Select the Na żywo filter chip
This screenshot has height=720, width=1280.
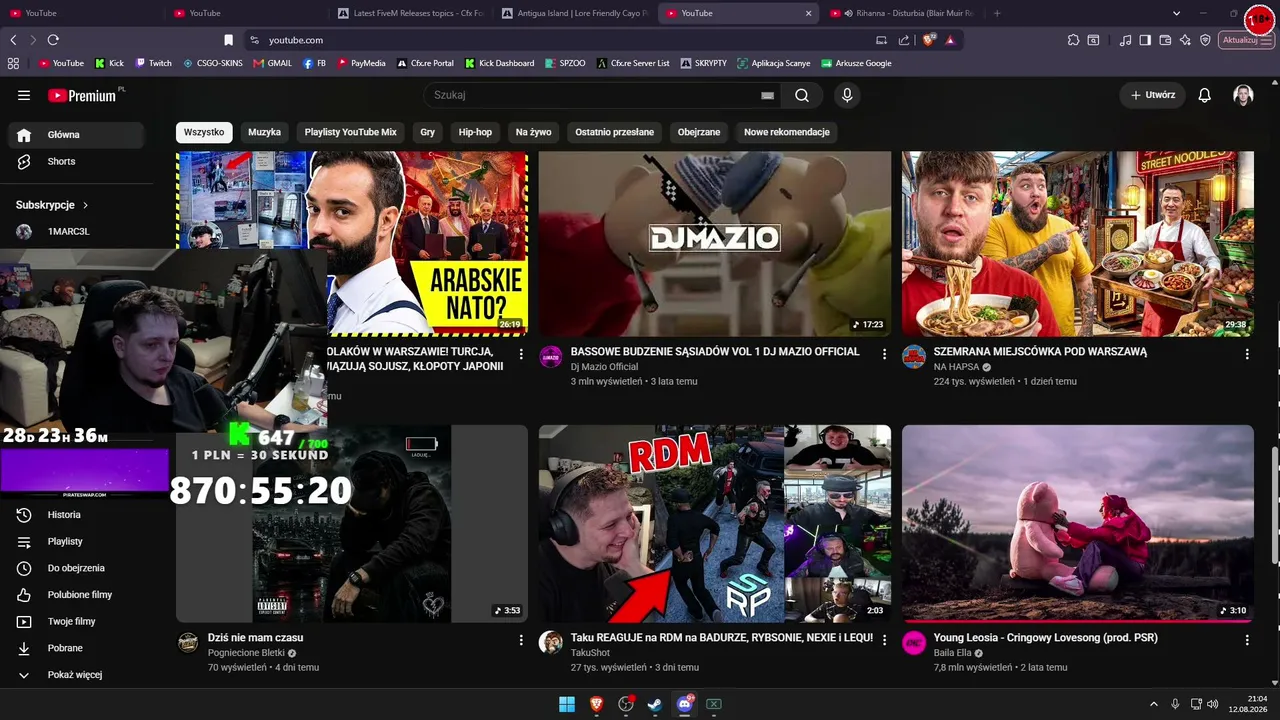pyautogui.click(x=534, y=132)
